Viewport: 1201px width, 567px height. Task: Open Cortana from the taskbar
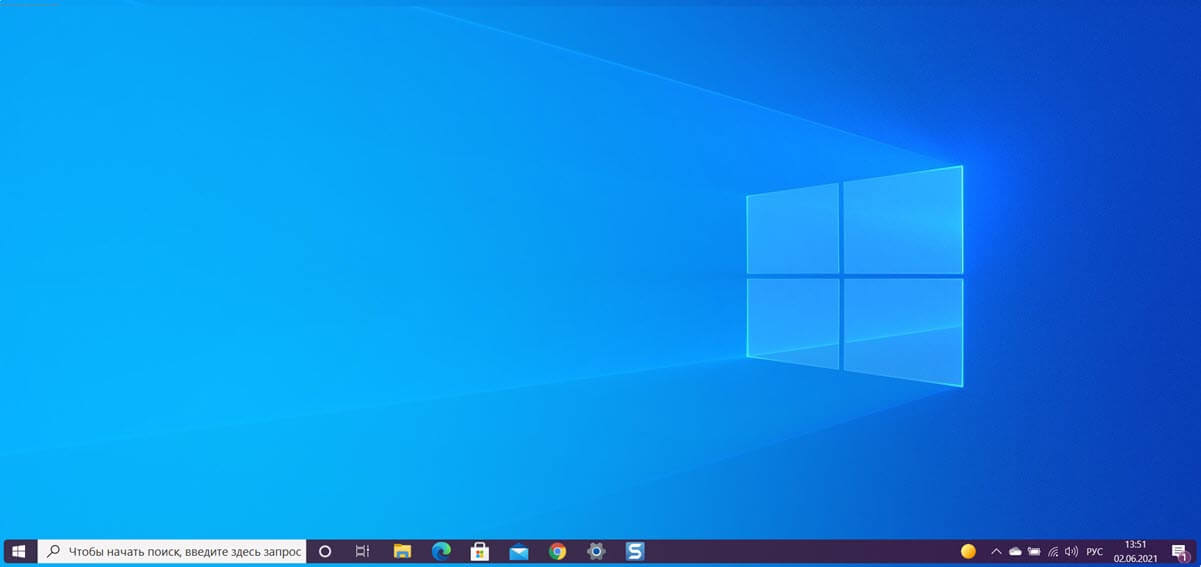pos(325,551)
